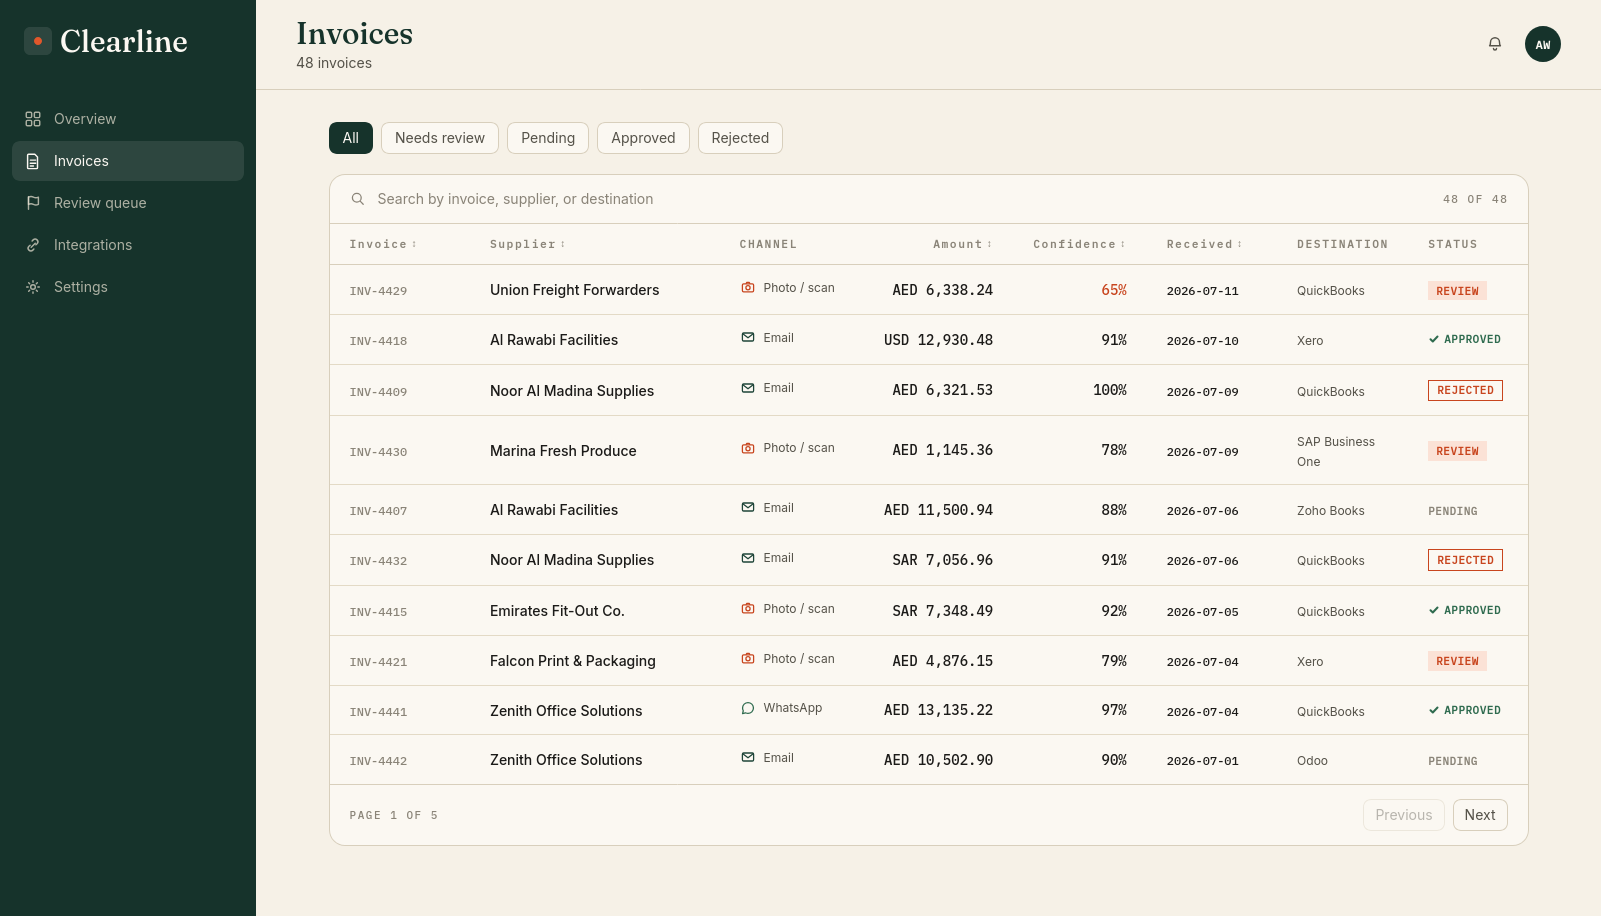The image size is (1601, 916).
Task: Filter by Needs review
Action: click(440, 138)
